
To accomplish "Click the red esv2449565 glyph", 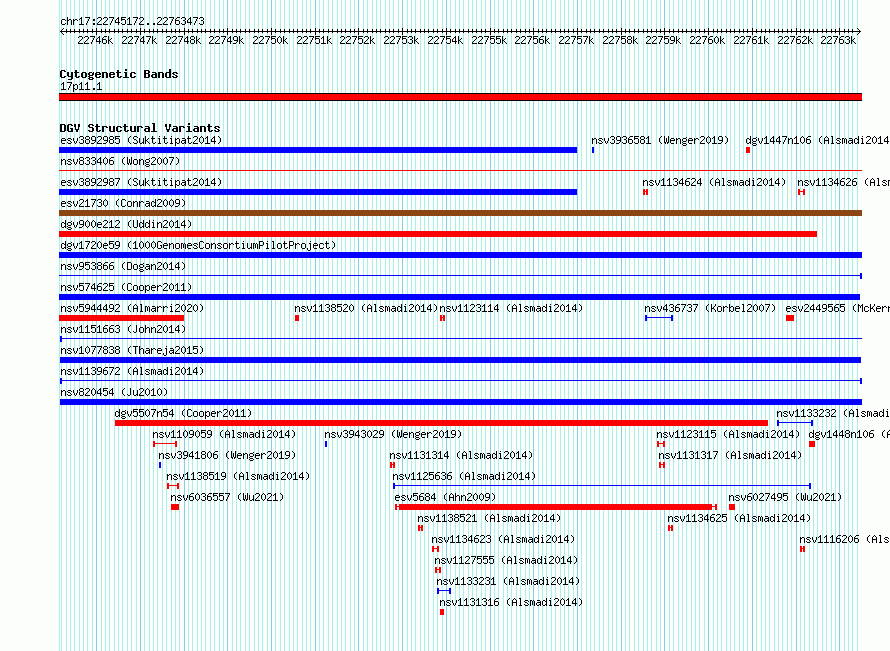I will (x=790, y=318).
